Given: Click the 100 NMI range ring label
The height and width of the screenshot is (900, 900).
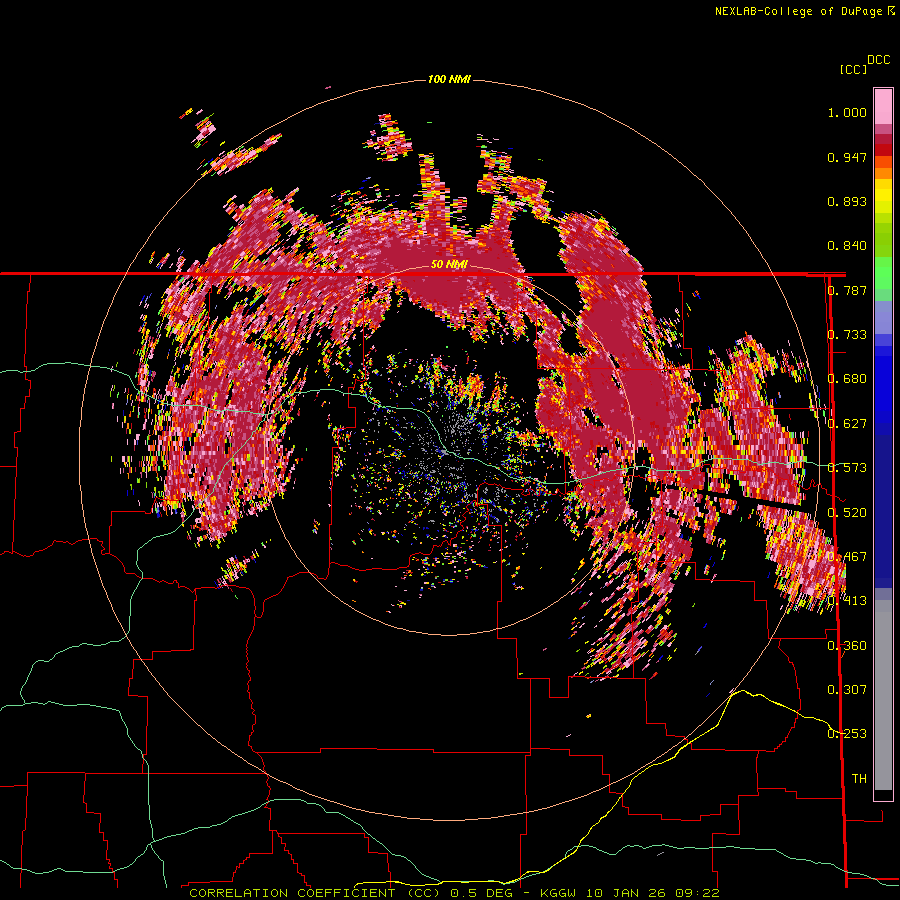Looking at the screenshot, I should coord(449,79).
